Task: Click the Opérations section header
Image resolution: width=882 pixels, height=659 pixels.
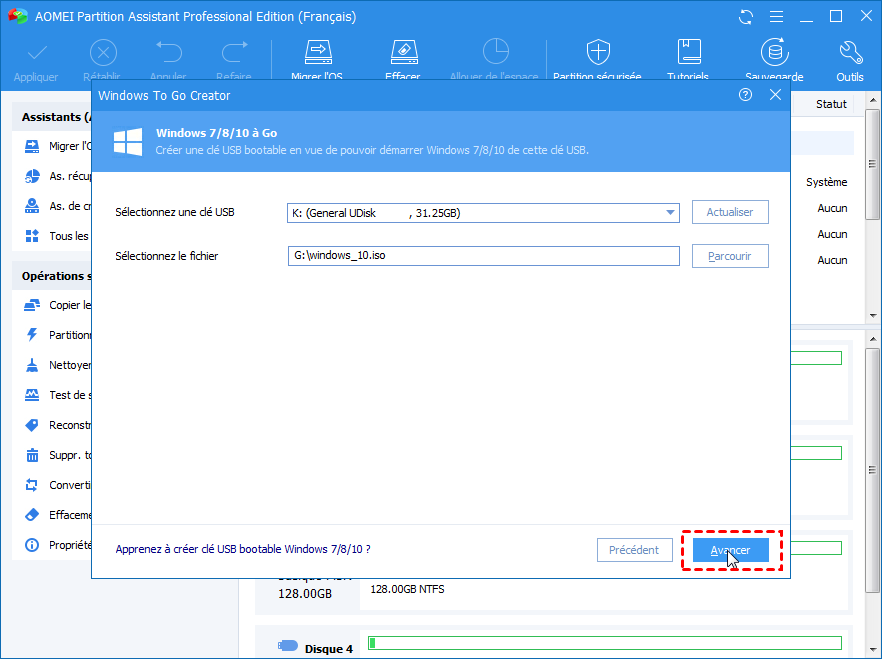Action: point(51,276)
